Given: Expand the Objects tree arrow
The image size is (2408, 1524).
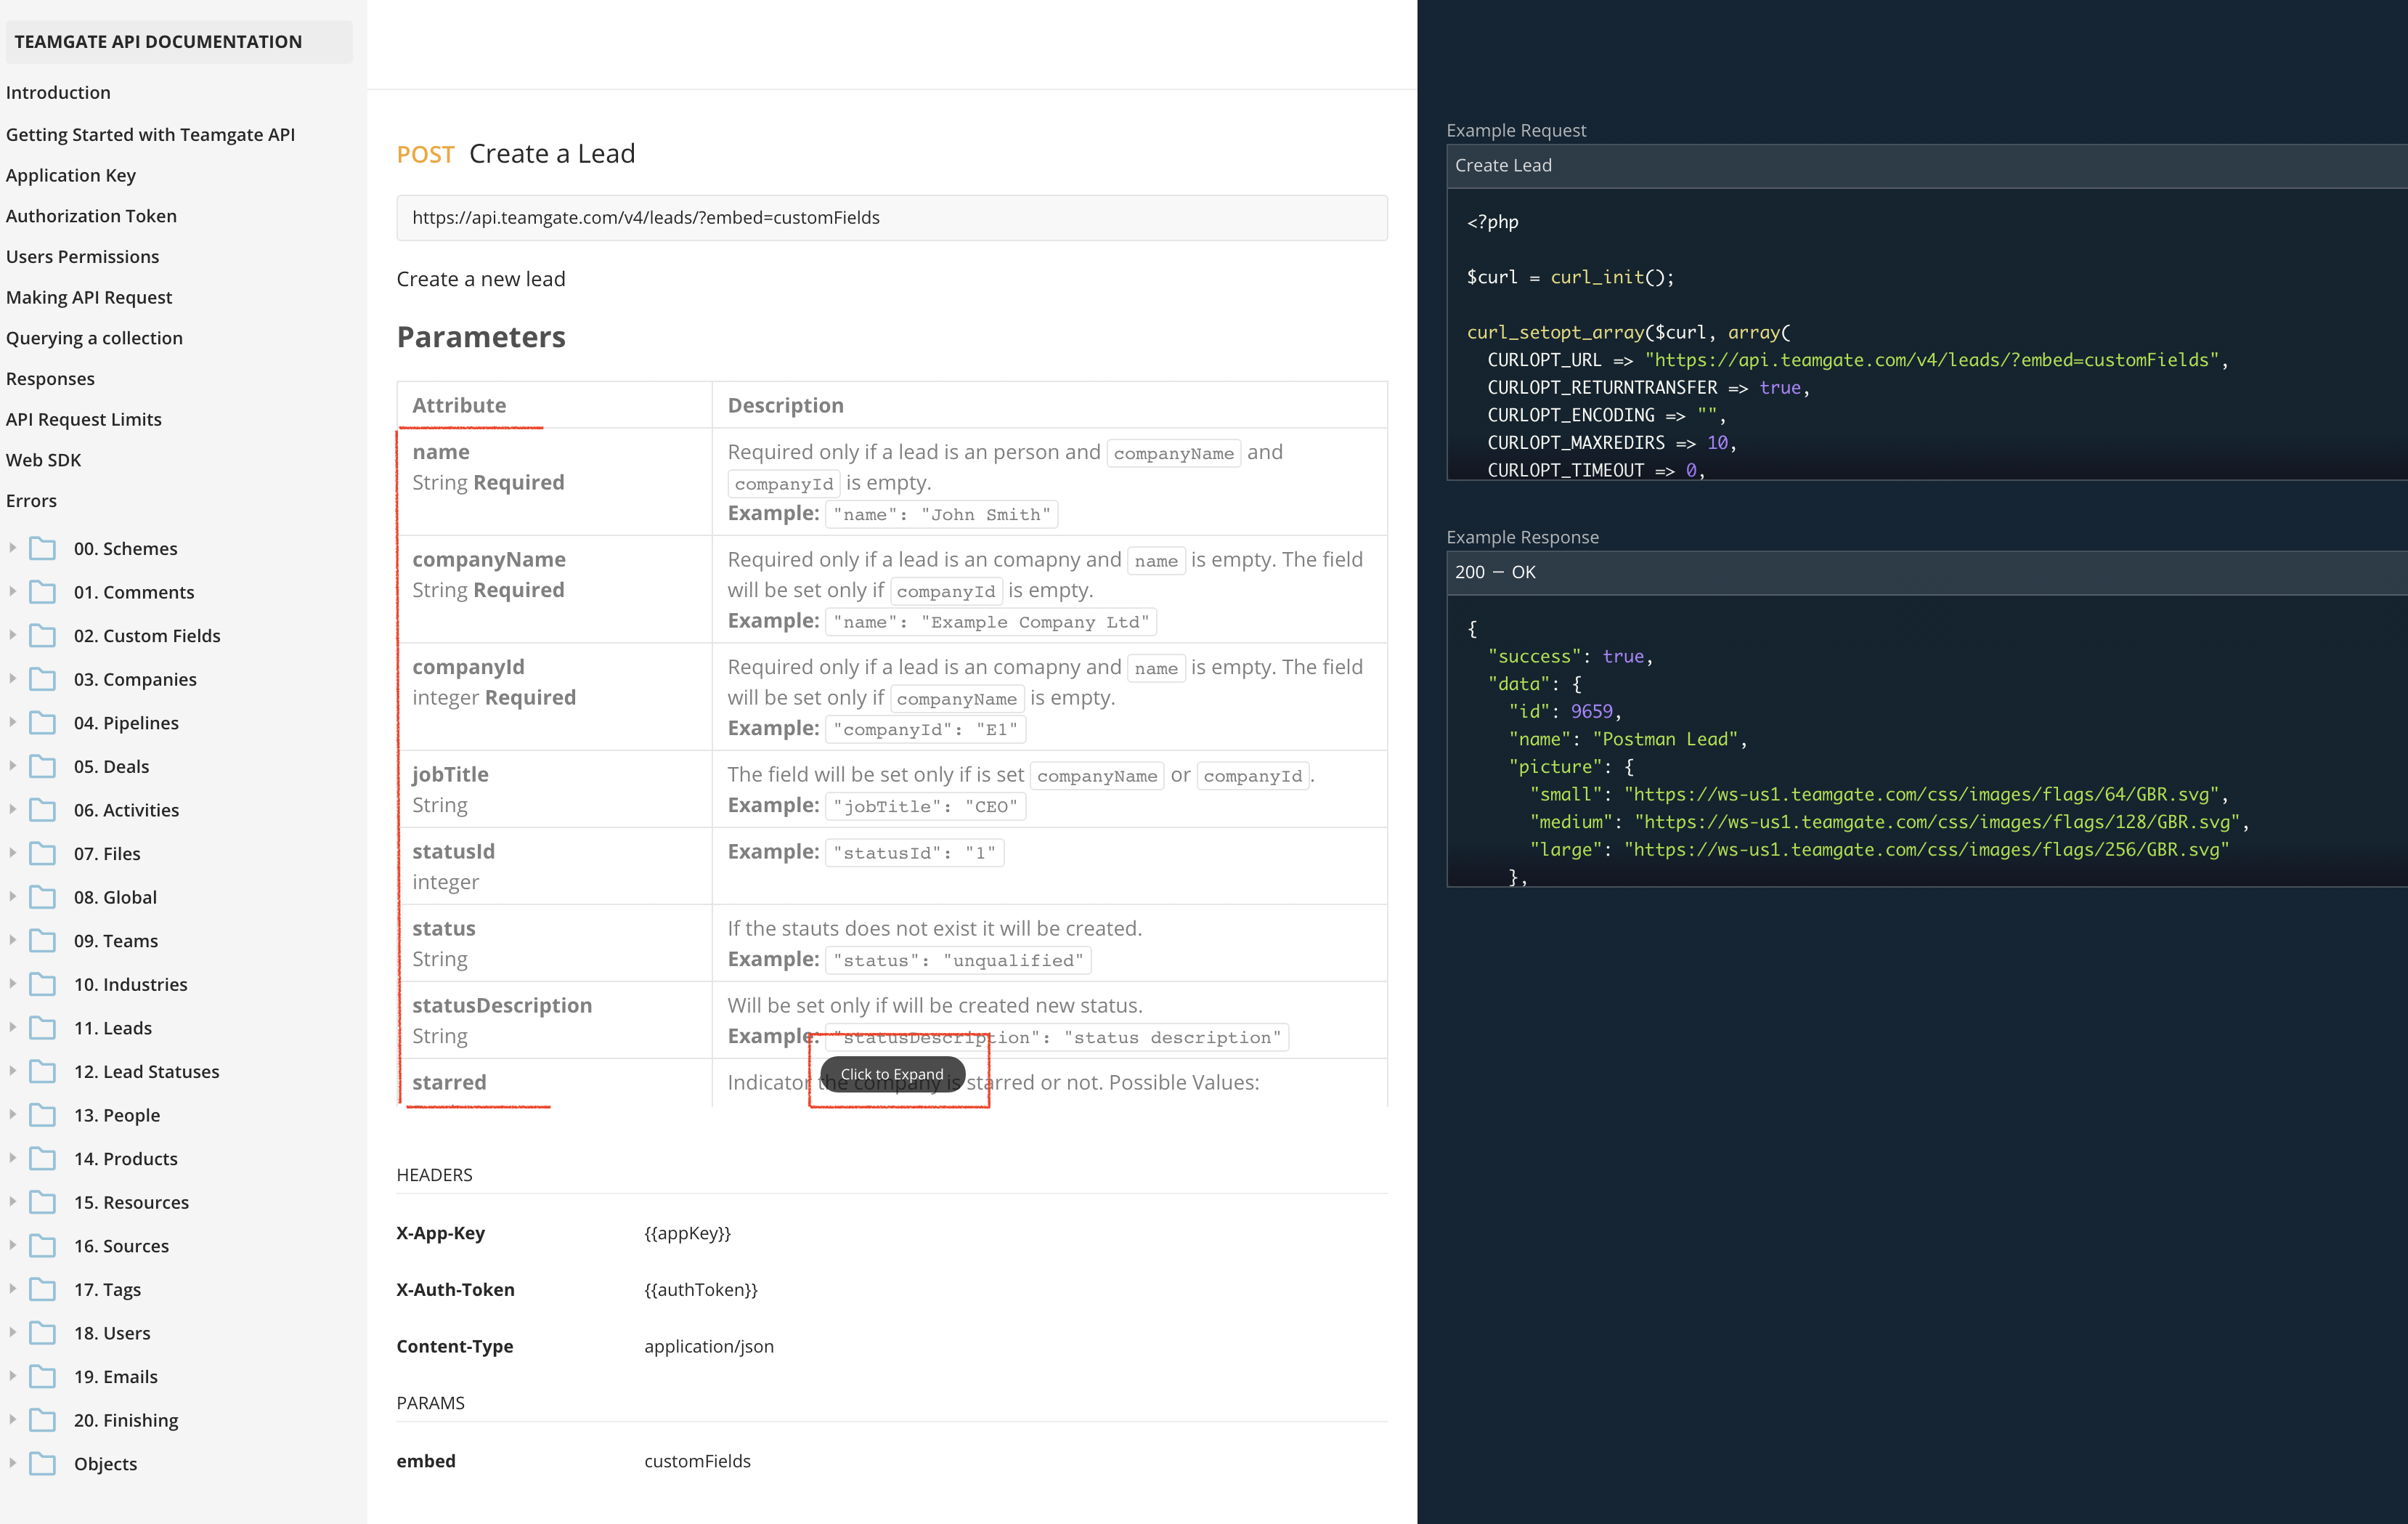Looking at the screenshot, I should coord(12,1463).
